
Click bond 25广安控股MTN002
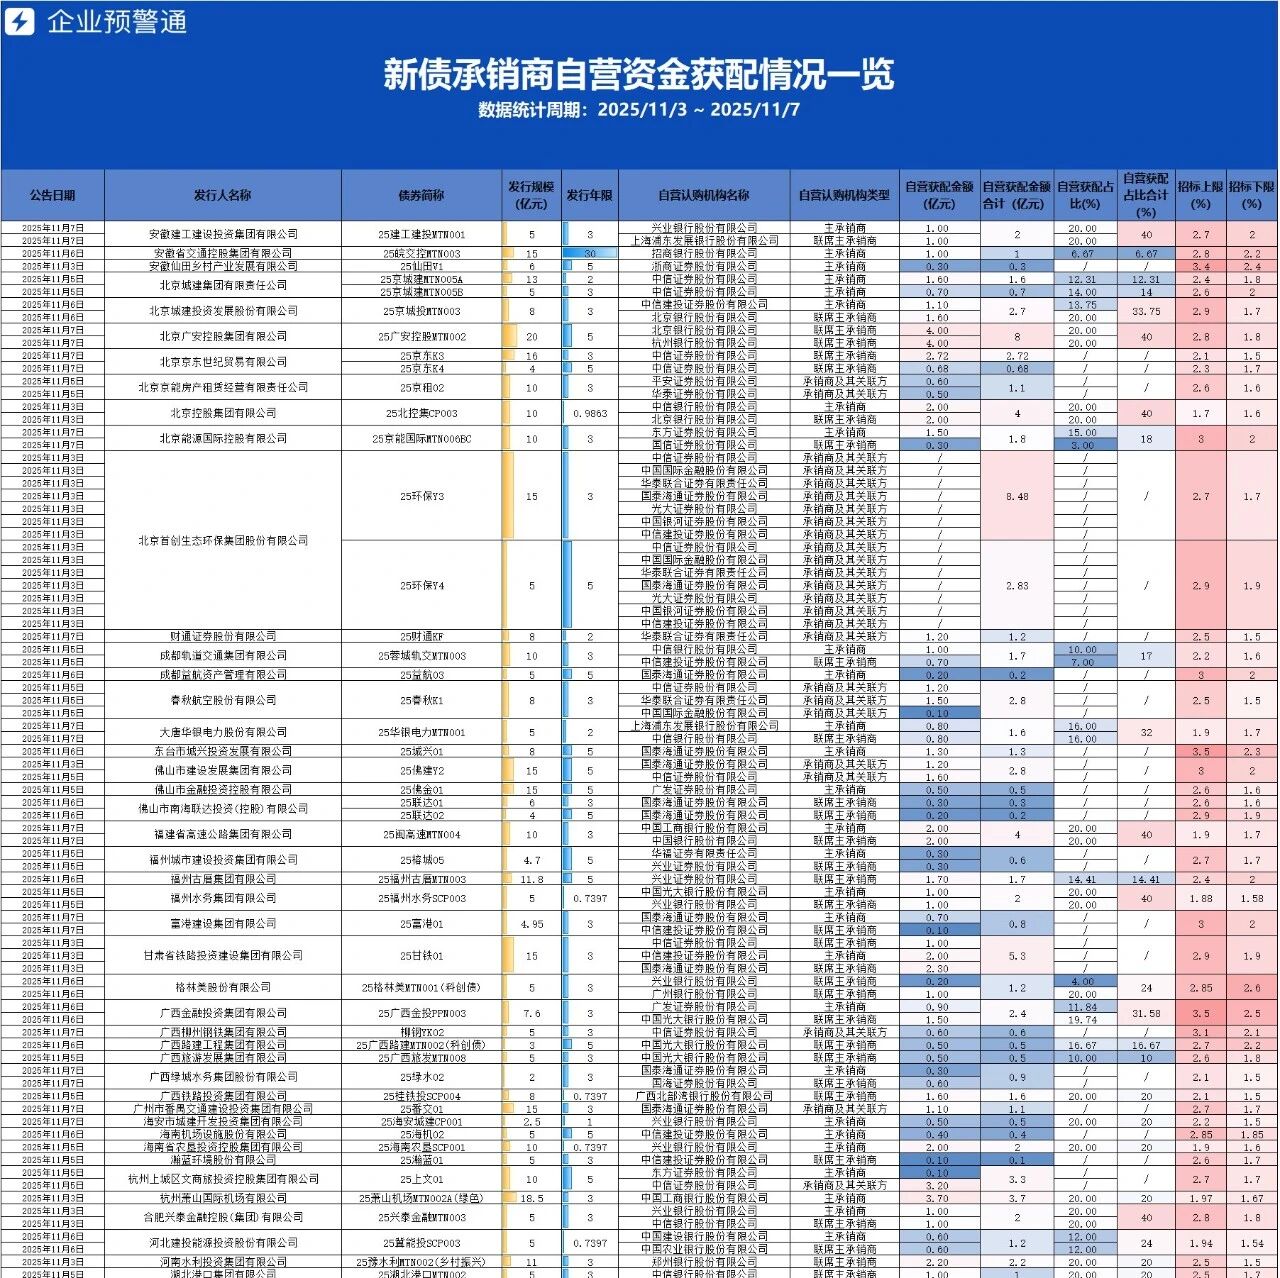point(422,336)
